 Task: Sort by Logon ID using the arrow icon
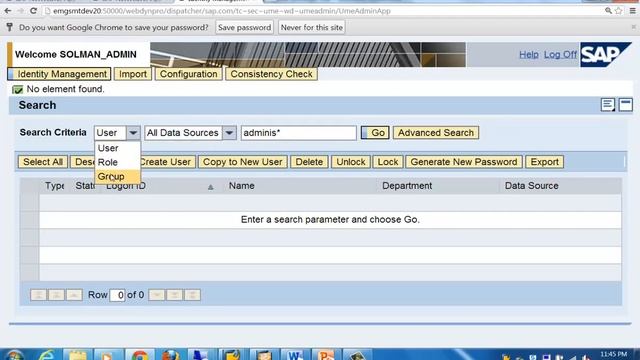pos(211,187)
